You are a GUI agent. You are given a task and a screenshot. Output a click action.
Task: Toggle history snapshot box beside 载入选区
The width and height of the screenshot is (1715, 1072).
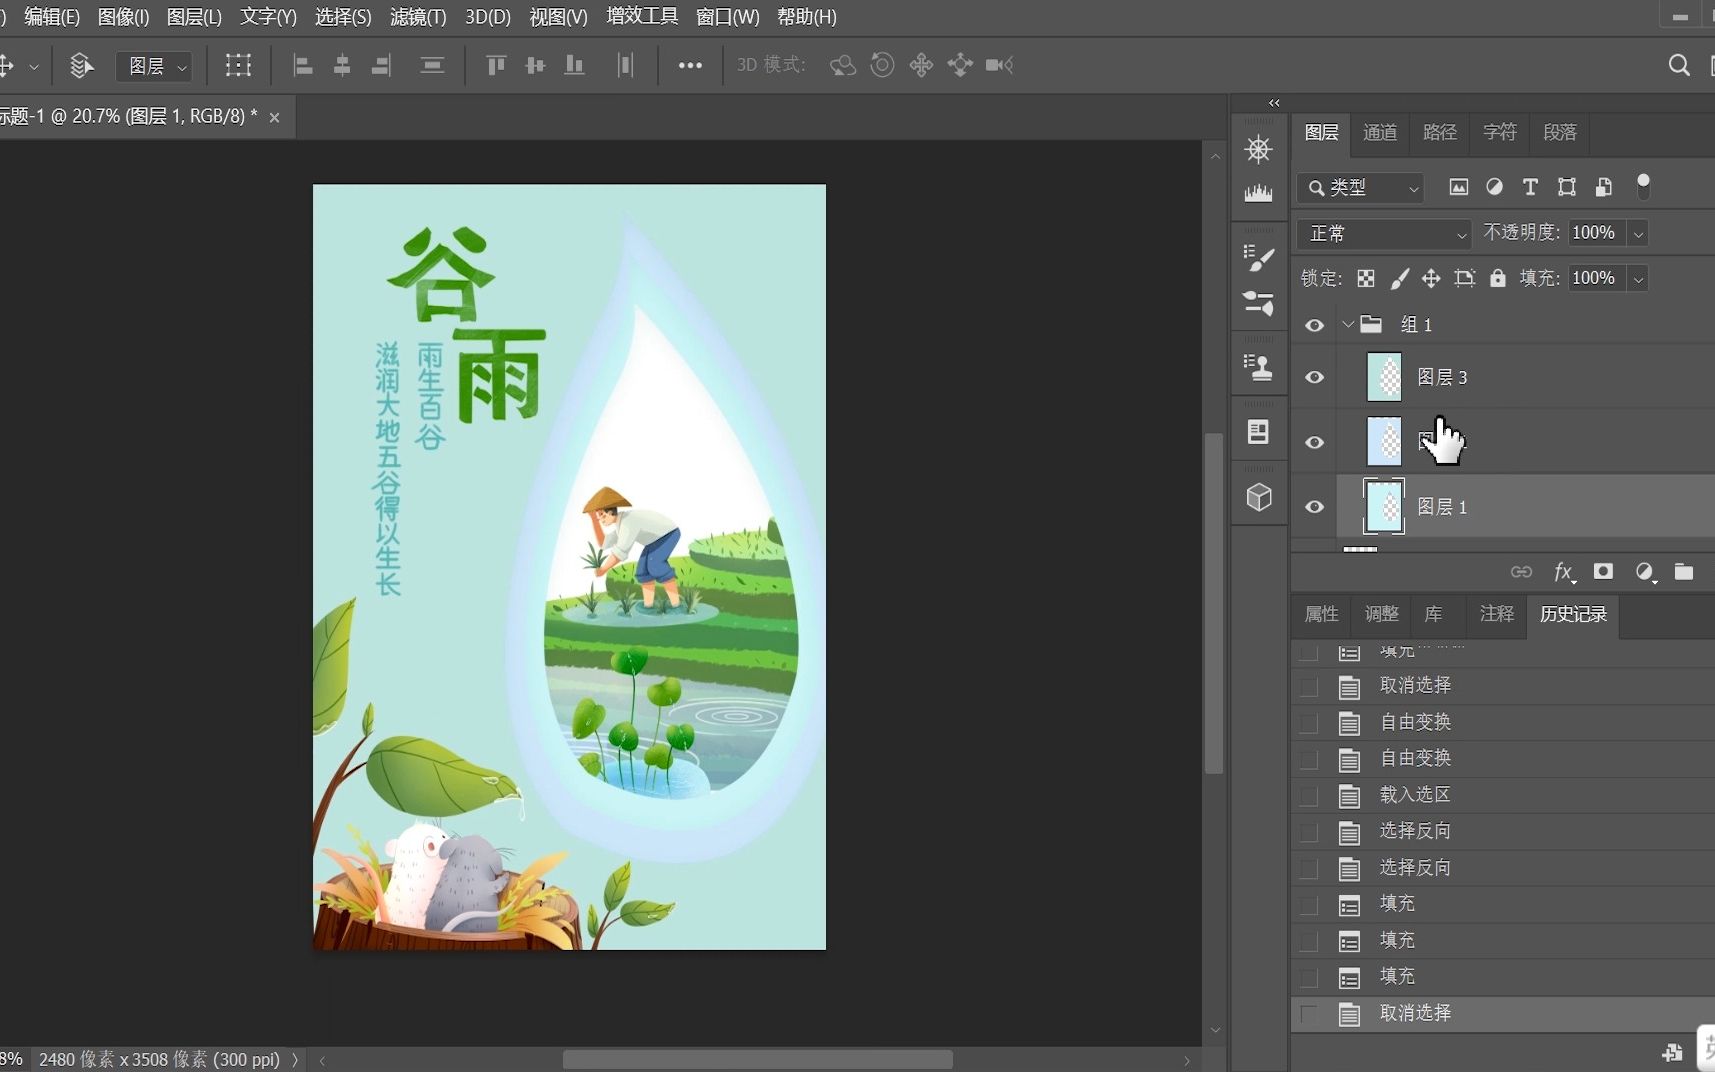coord(1308,796)
